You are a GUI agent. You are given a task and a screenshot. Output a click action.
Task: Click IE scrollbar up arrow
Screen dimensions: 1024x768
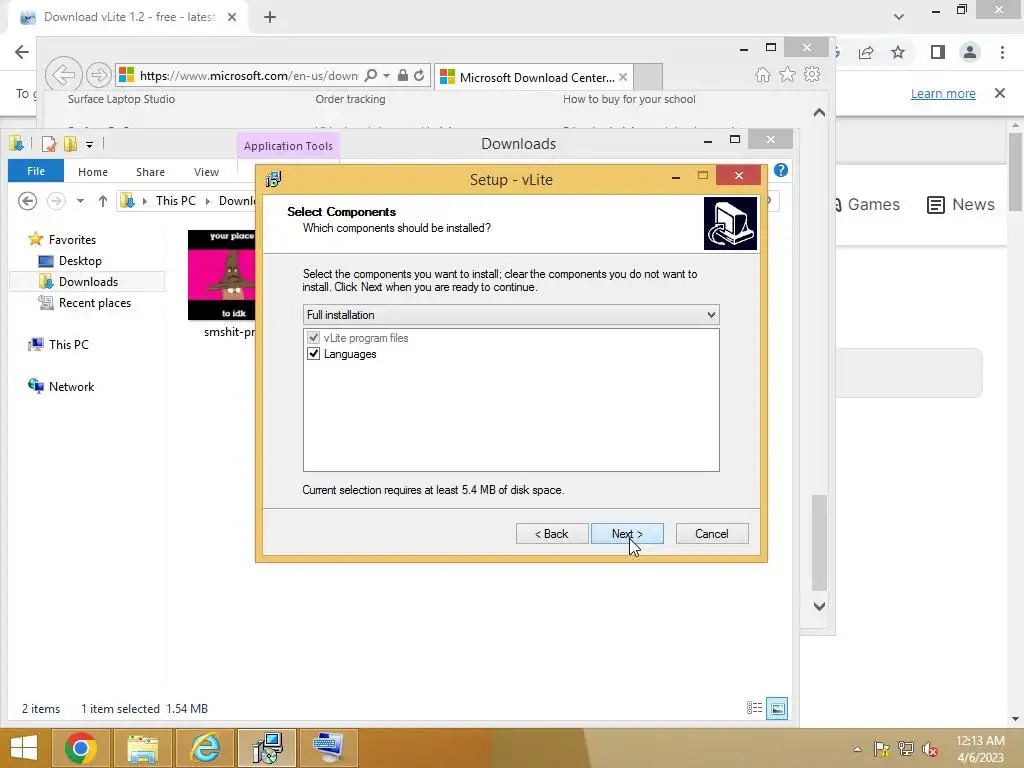click(820, 112)
